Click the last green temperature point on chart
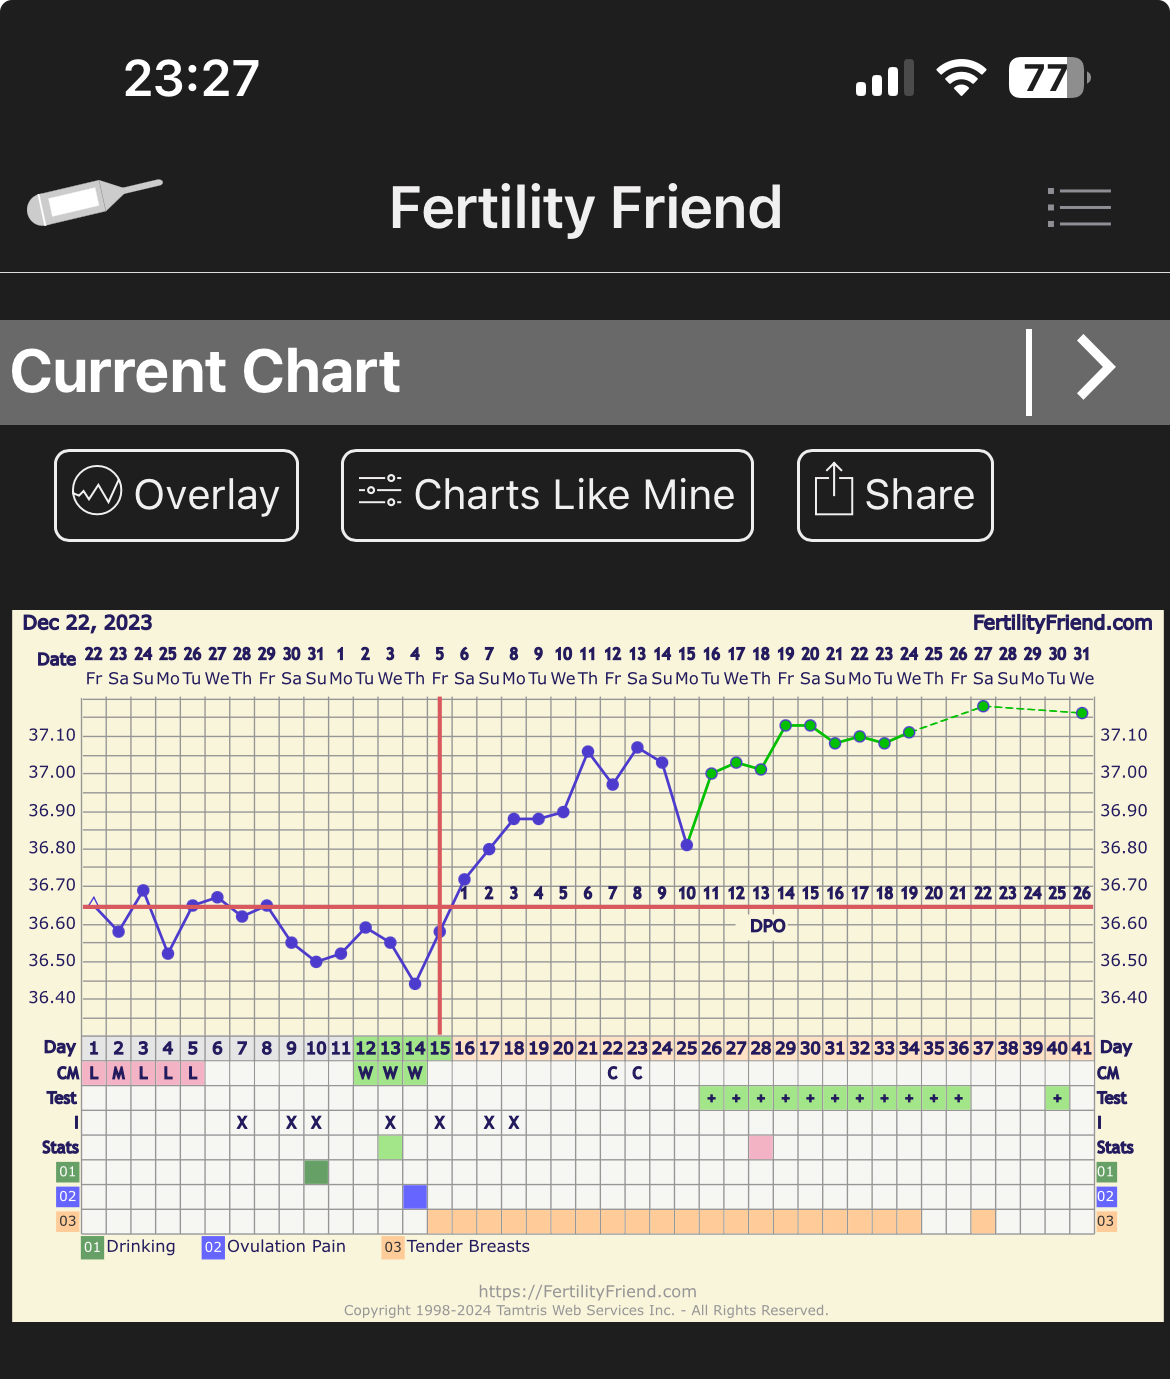The image size is (1170, 1379). click(1082, 713)
